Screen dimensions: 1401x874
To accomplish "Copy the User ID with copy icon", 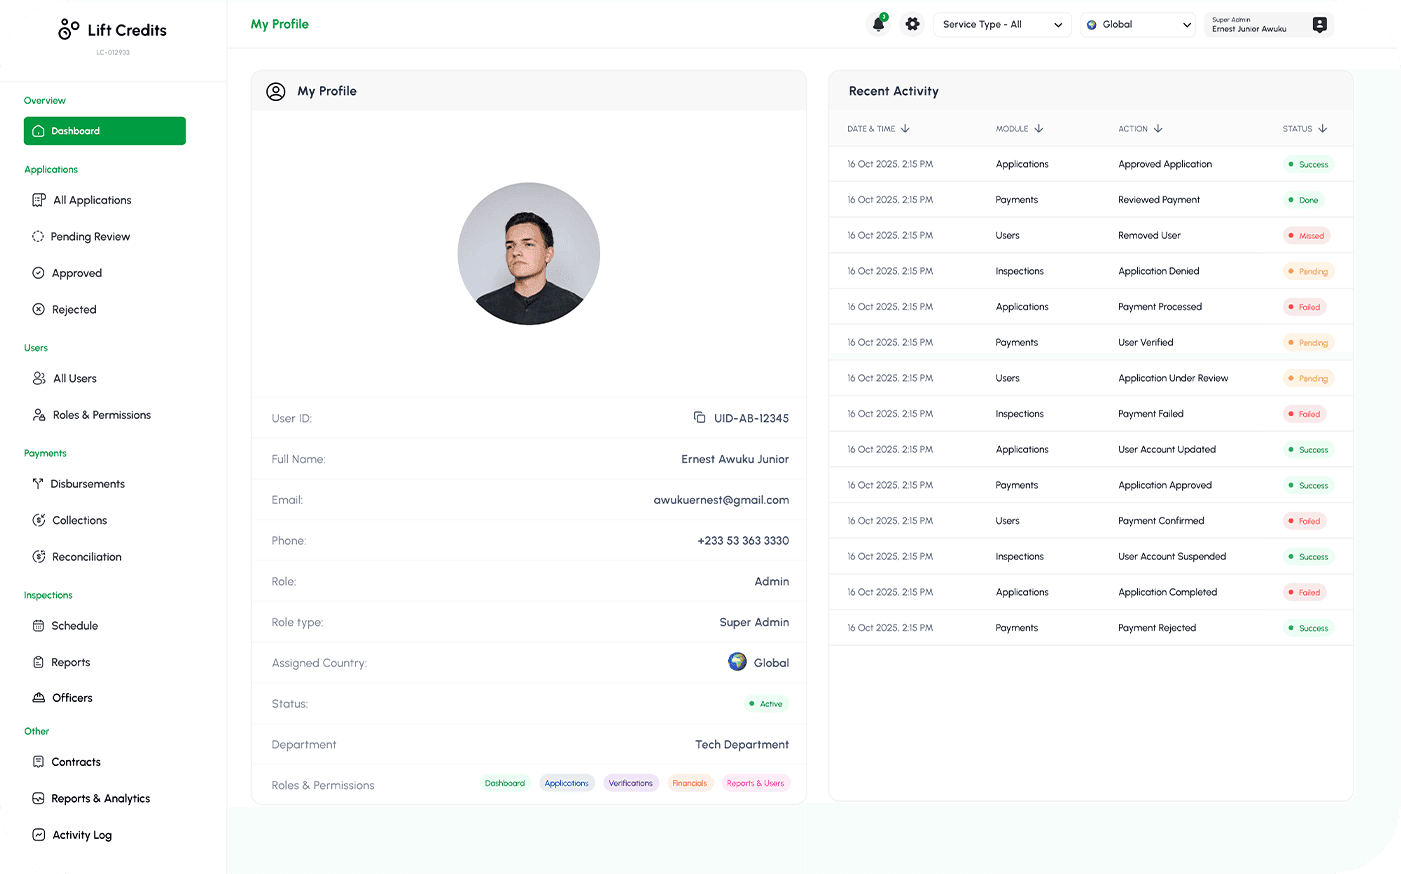I will click(x=700, y=418).
